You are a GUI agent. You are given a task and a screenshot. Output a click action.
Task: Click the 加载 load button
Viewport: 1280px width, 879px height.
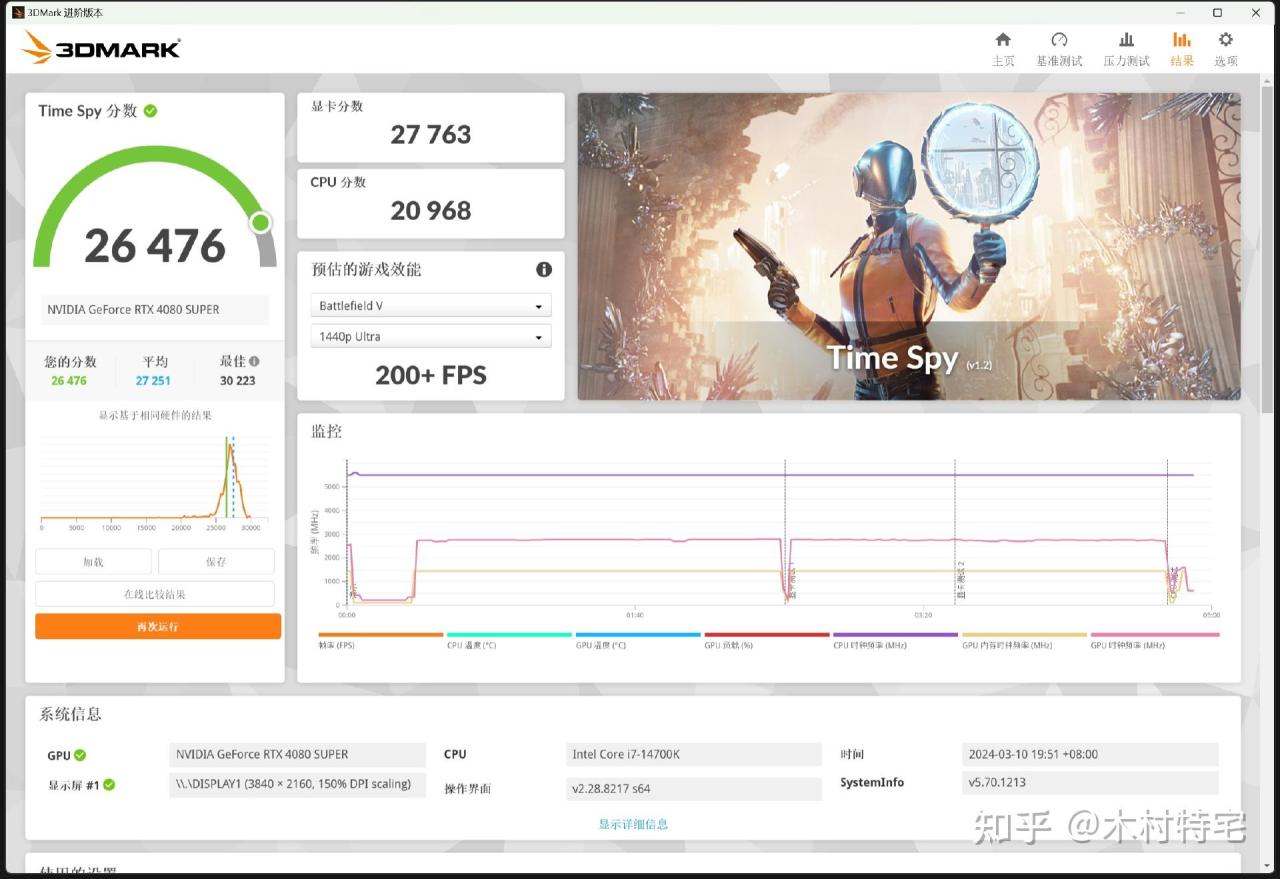click(x=93, y=562)
